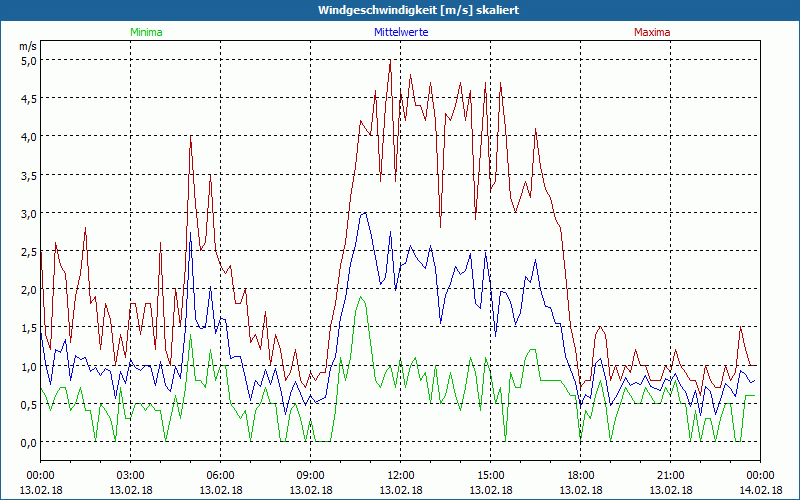
Task: Click the m/s unit label above the y-axis
Action: coord(27,46)
